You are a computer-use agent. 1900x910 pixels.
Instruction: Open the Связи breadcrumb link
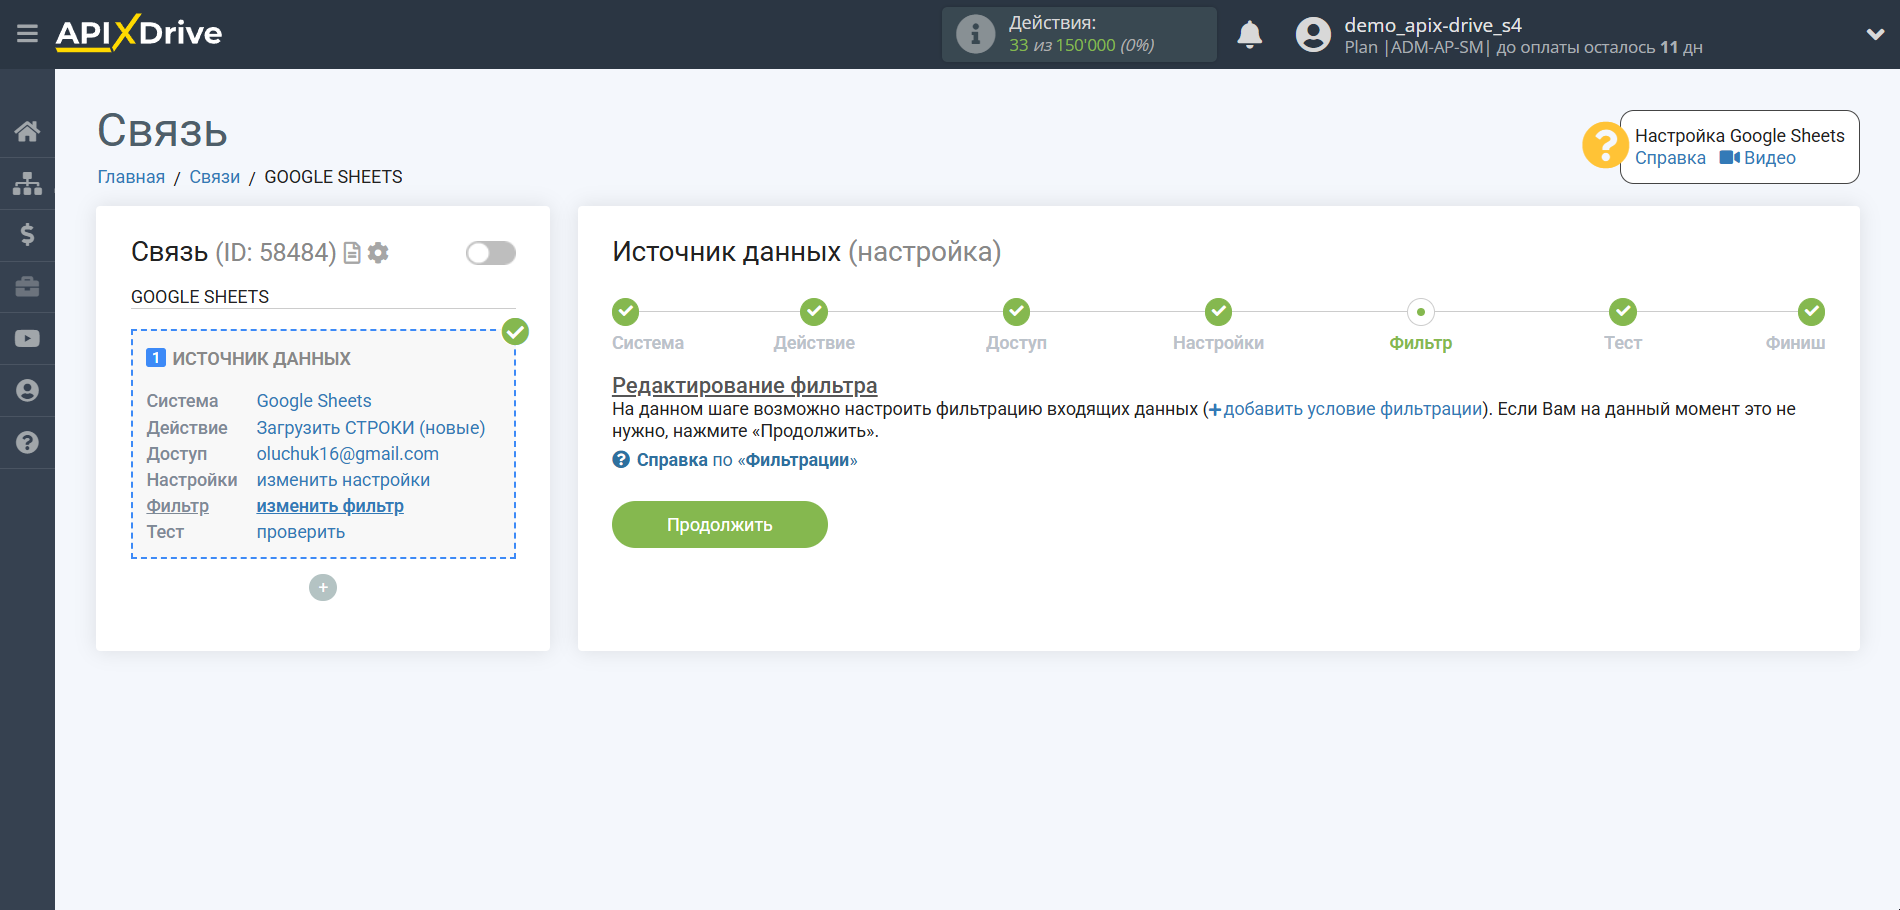coord(214,176)
